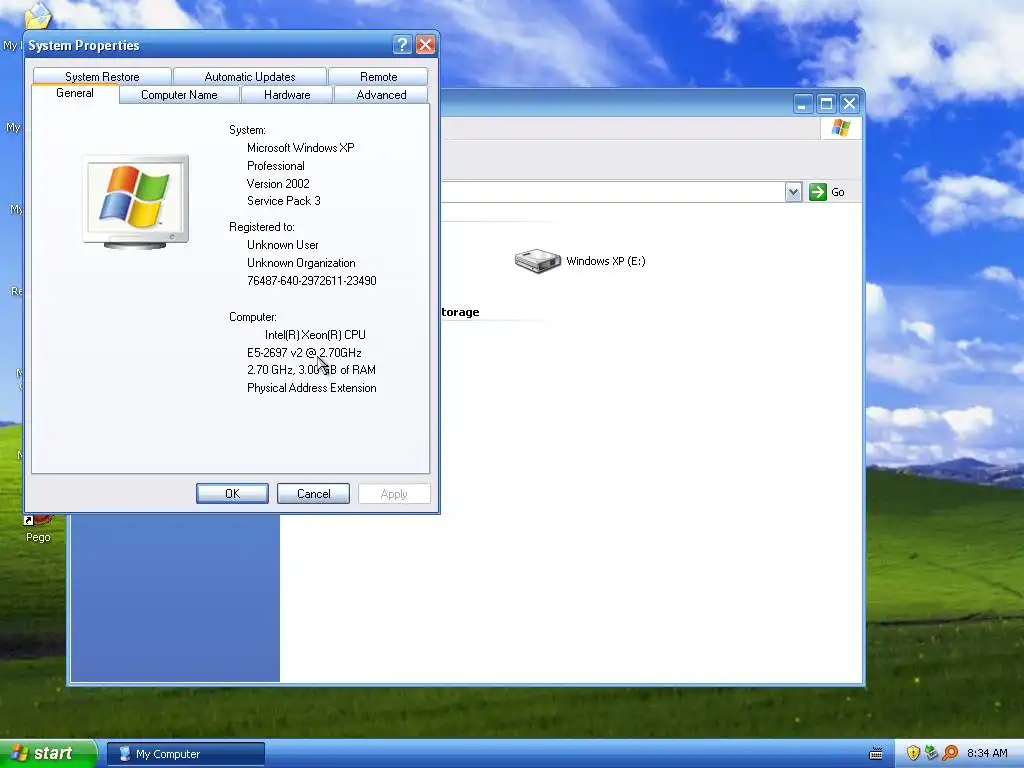Screen dimensions: 1024x768
Task: Click the green Go arrow button
Action: point(818,192)
